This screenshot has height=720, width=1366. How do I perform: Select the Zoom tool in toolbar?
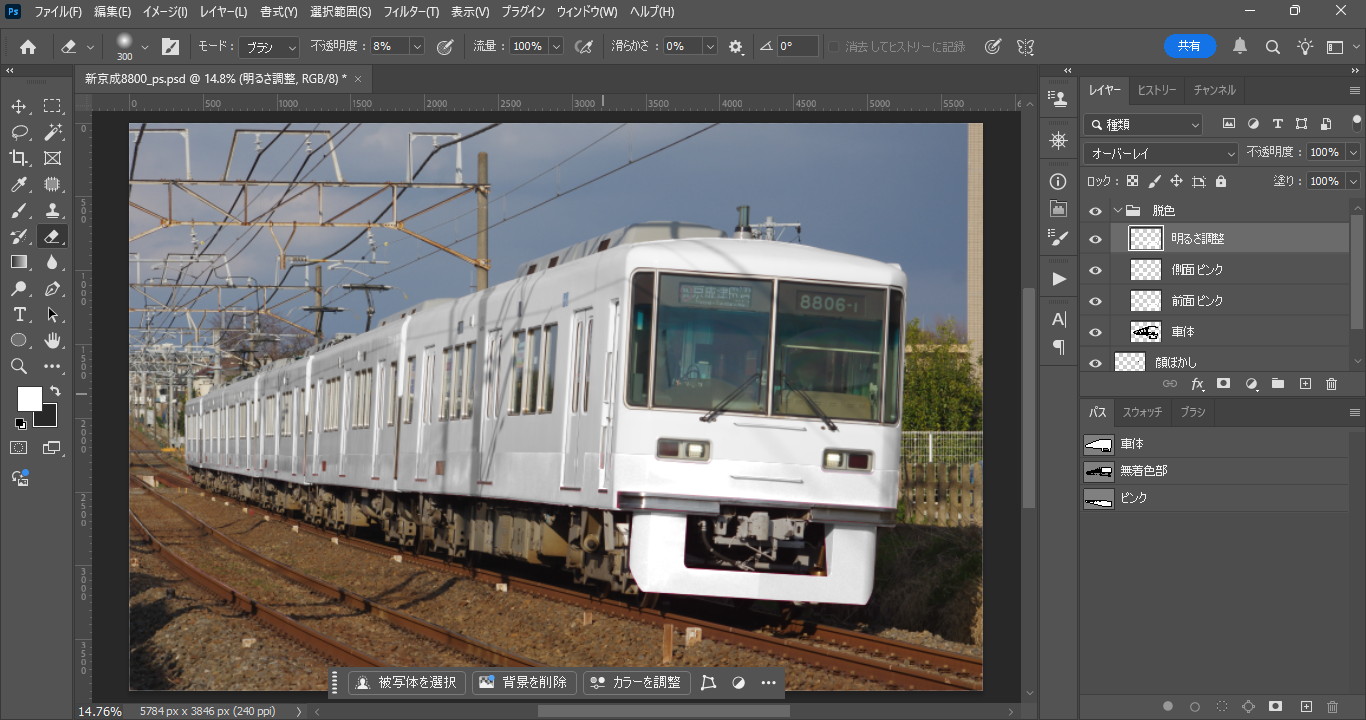pos(19,366)
